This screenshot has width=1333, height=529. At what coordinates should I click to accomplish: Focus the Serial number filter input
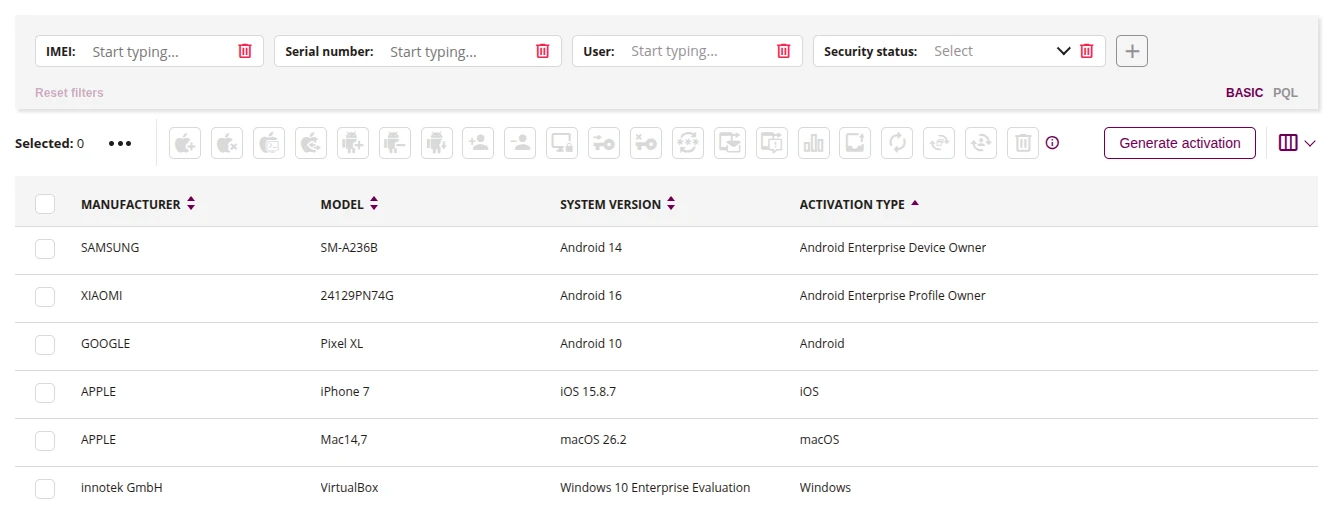click(x=458, y=51)
